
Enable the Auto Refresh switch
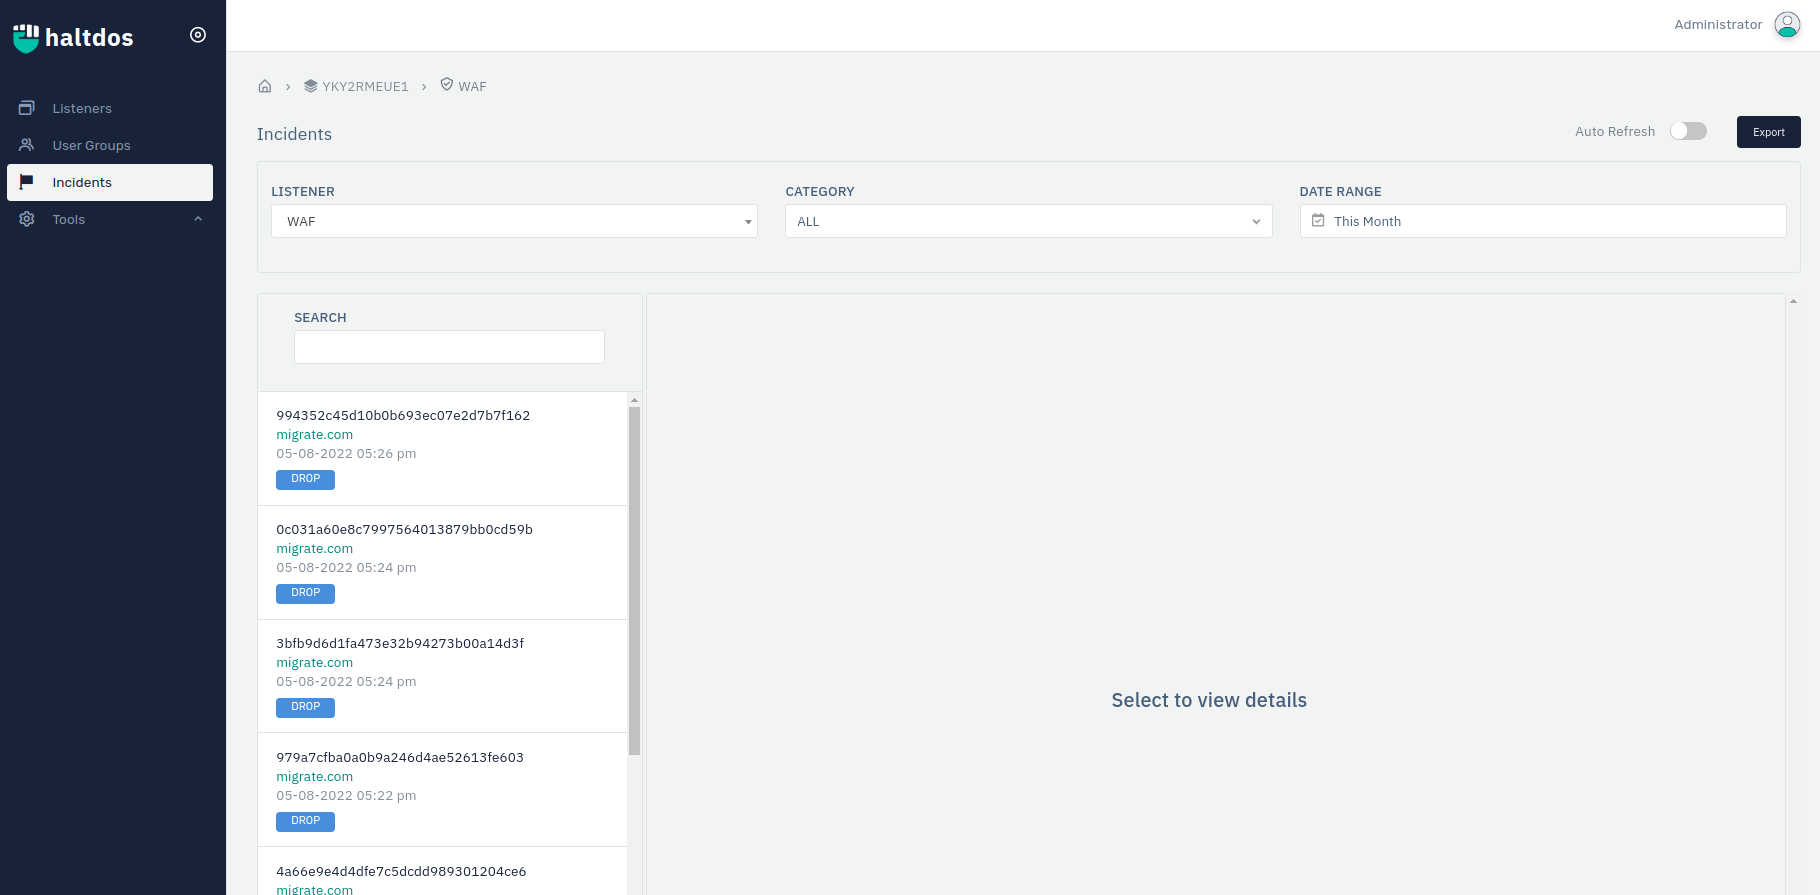pyautogui.click(x=1689, y=131)
